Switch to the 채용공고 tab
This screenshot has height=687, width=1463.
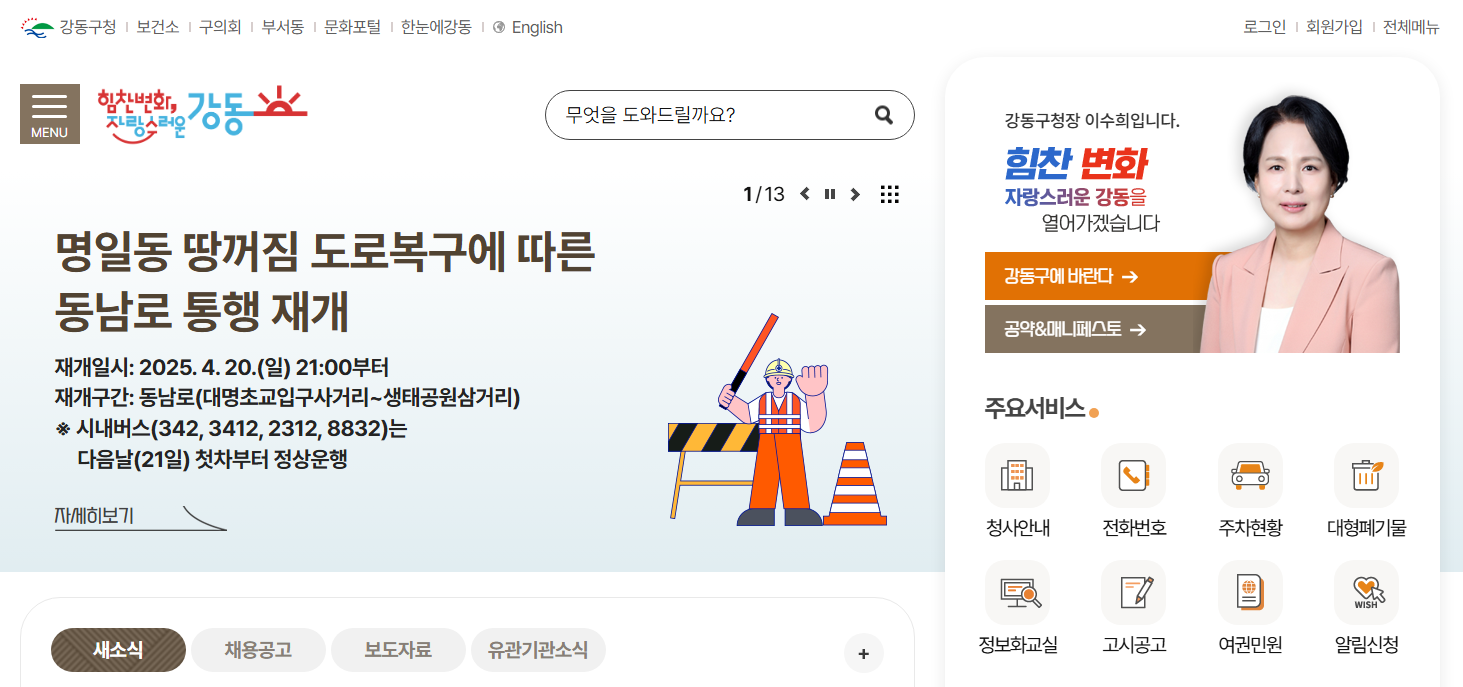point(258,650)
